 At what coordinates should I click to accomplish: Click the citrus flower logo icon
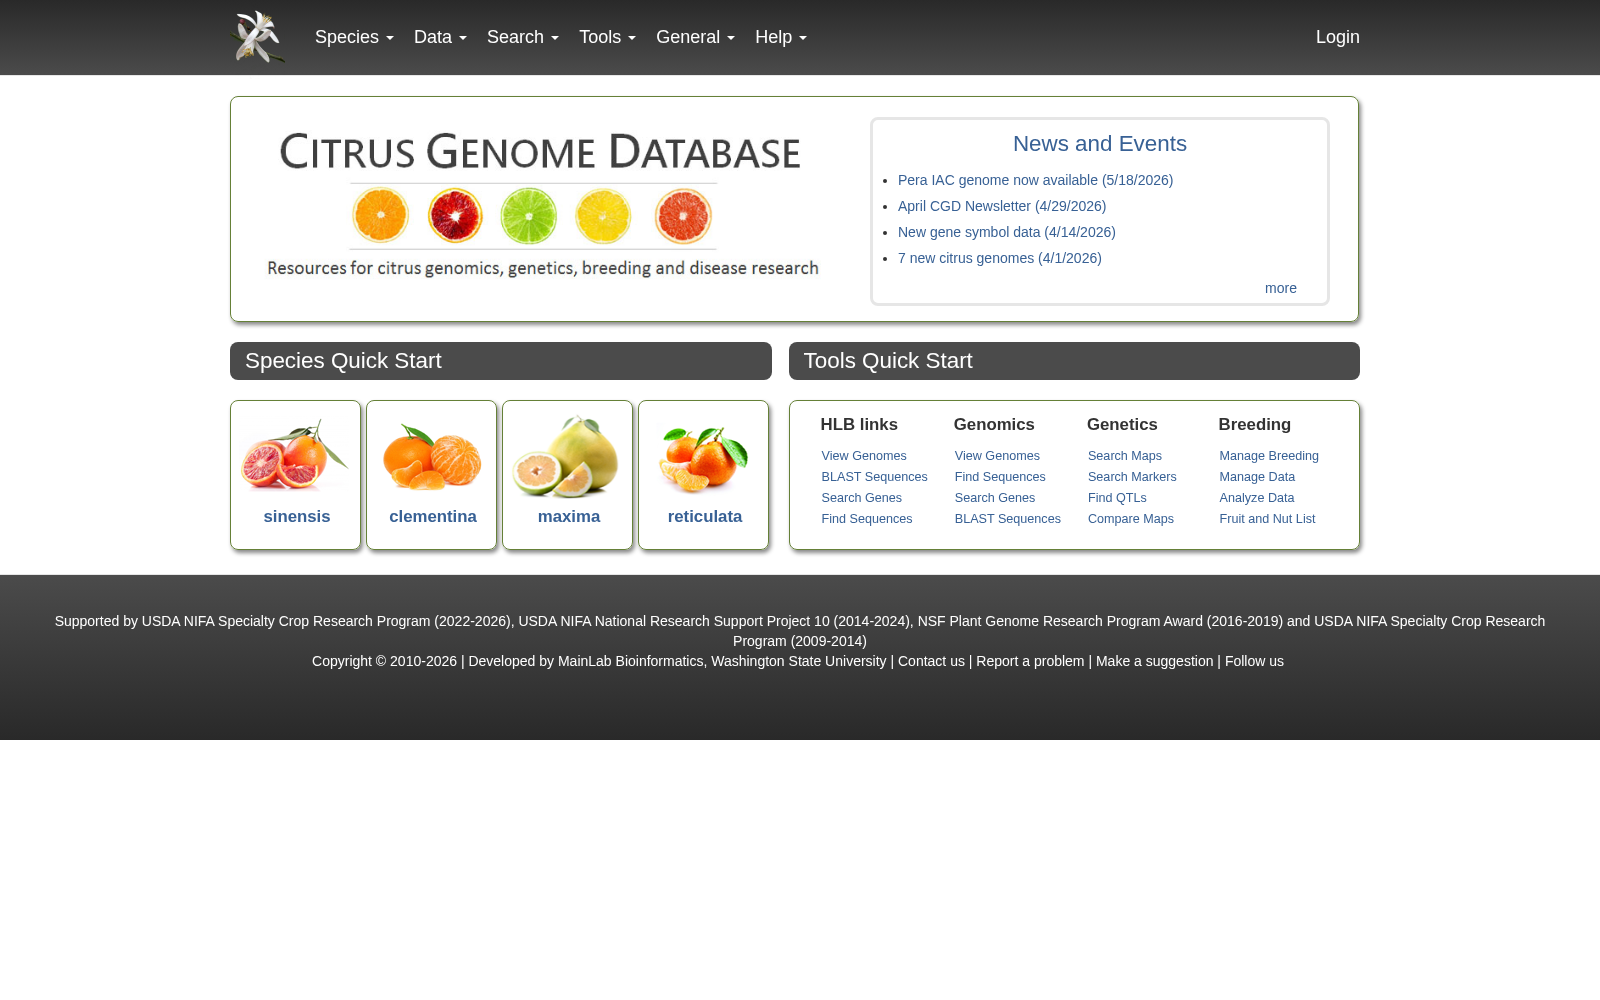click(x=258, y=37)
